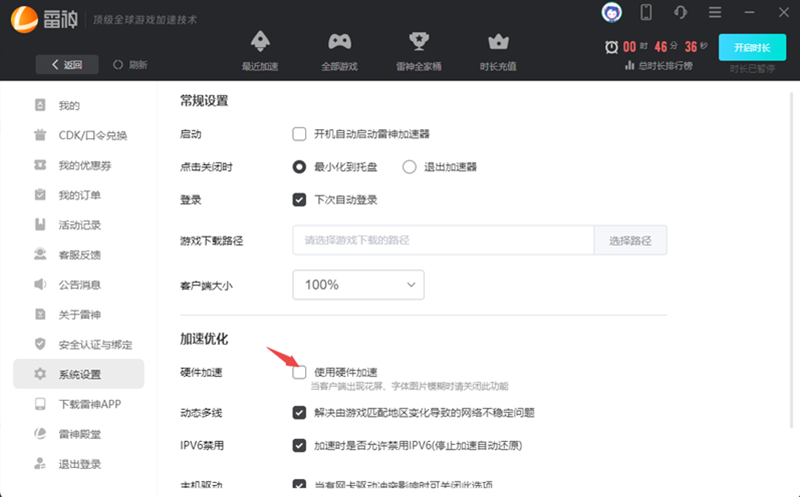Click the 退出登录 logout icon

click(x=40, y=463)
